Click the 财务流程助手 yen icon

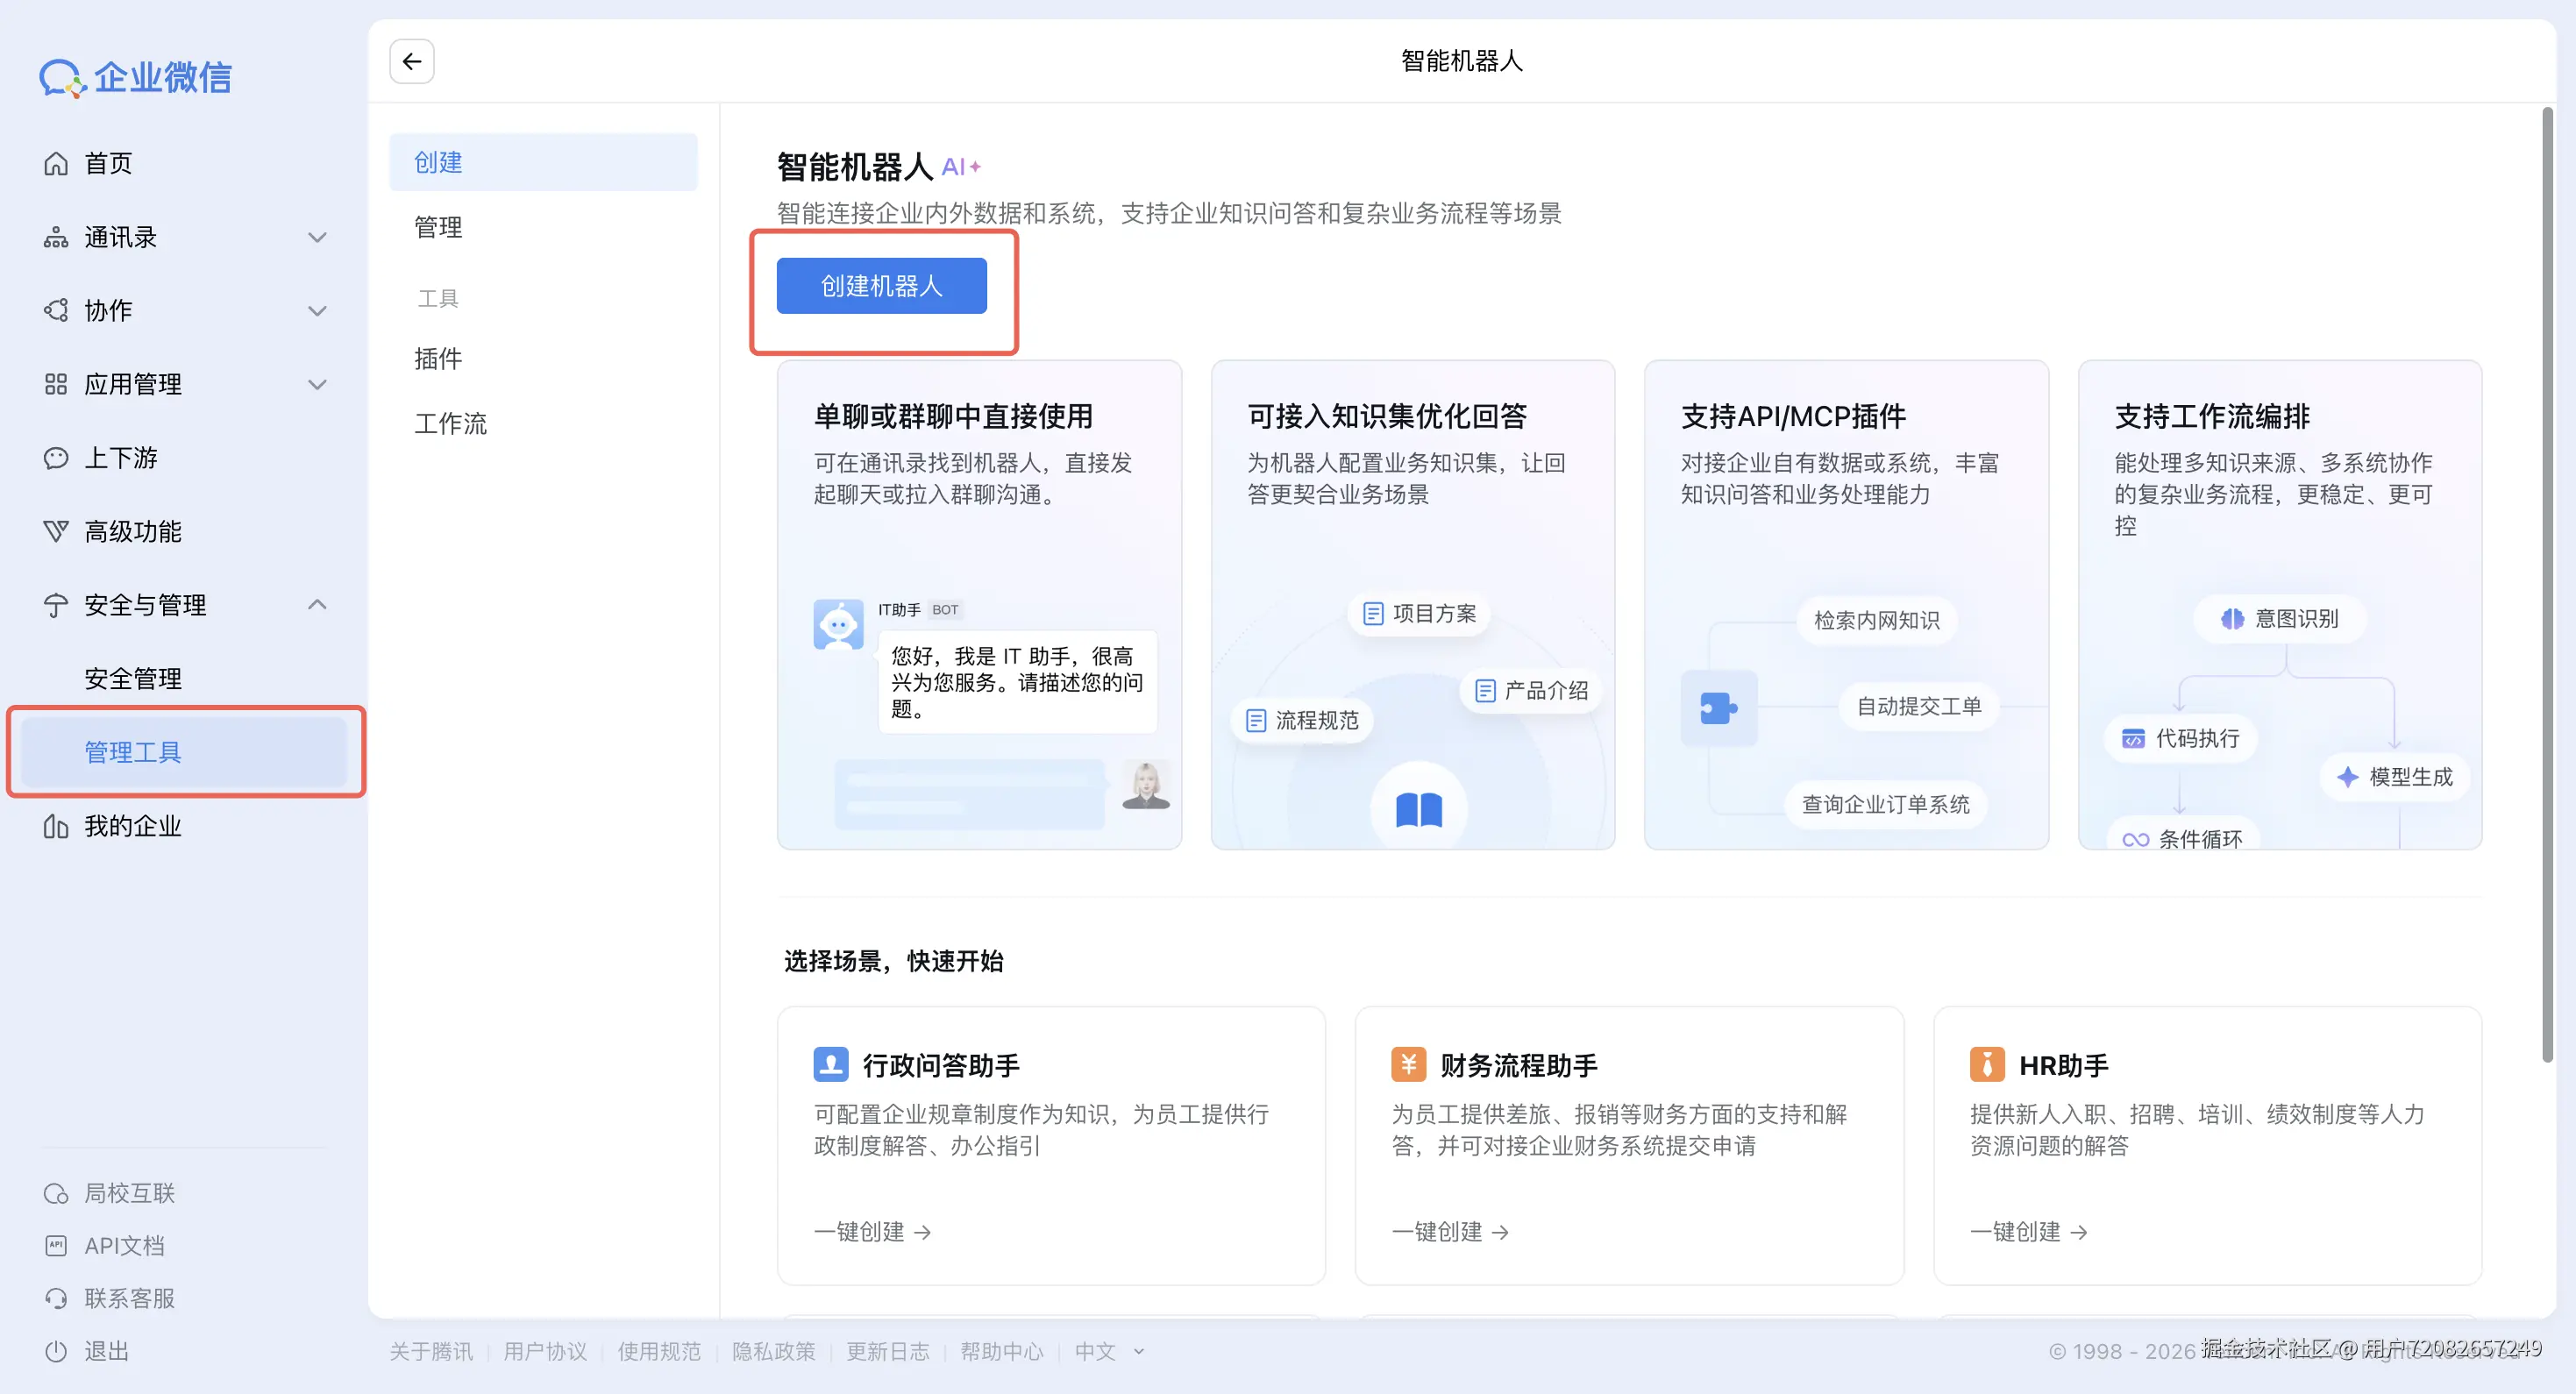click(x=1408, y=1064)
